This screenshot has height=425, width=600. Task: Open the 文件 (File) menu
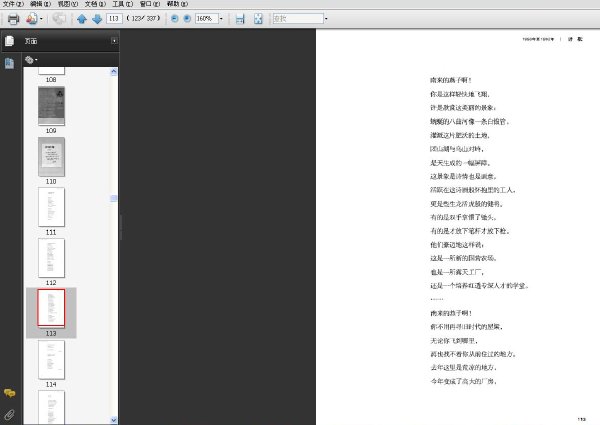point(13,4)
